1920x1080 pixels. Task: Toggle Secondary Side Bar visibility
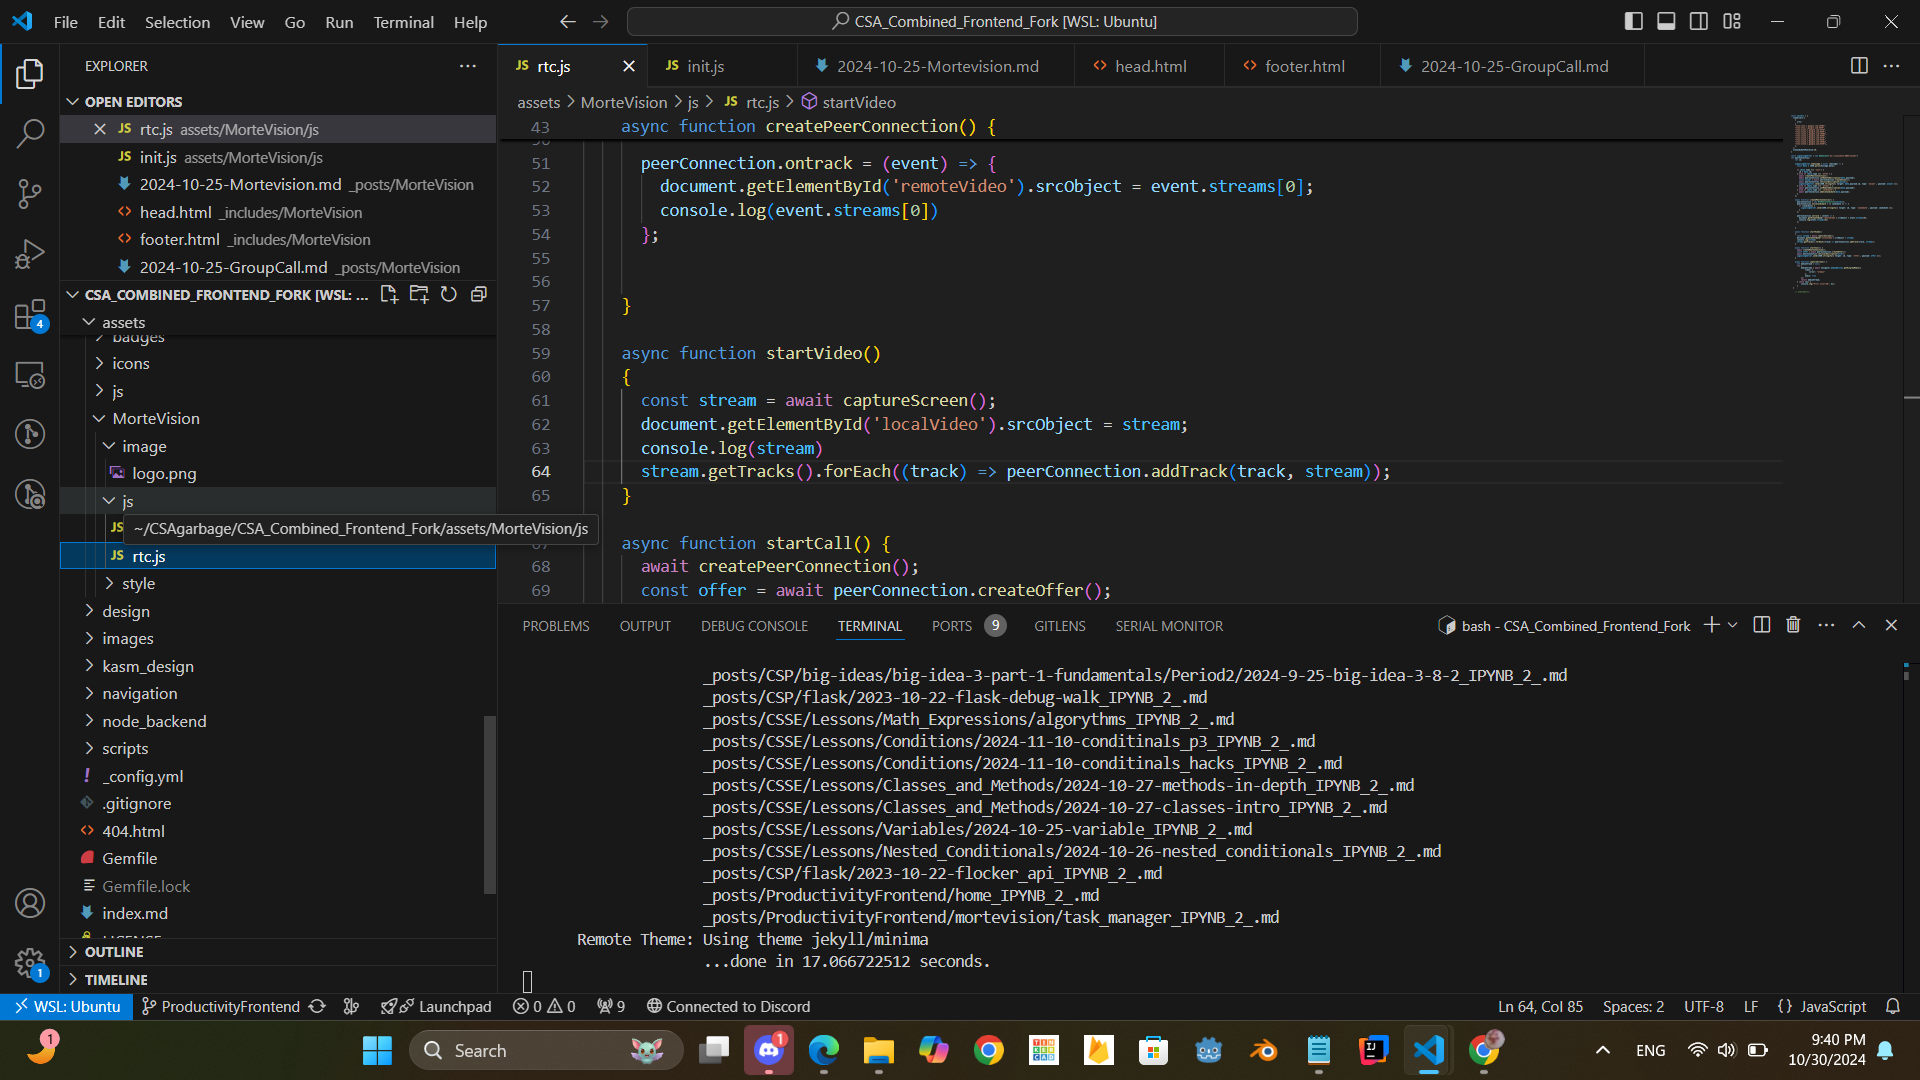(1699, 21)
